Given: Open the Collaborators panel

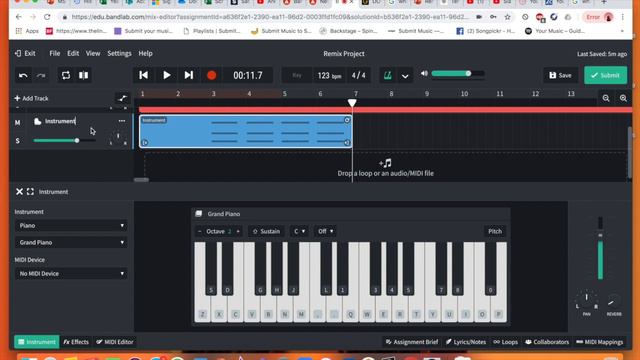Looking at the screenshot, I should coord(547,342).
